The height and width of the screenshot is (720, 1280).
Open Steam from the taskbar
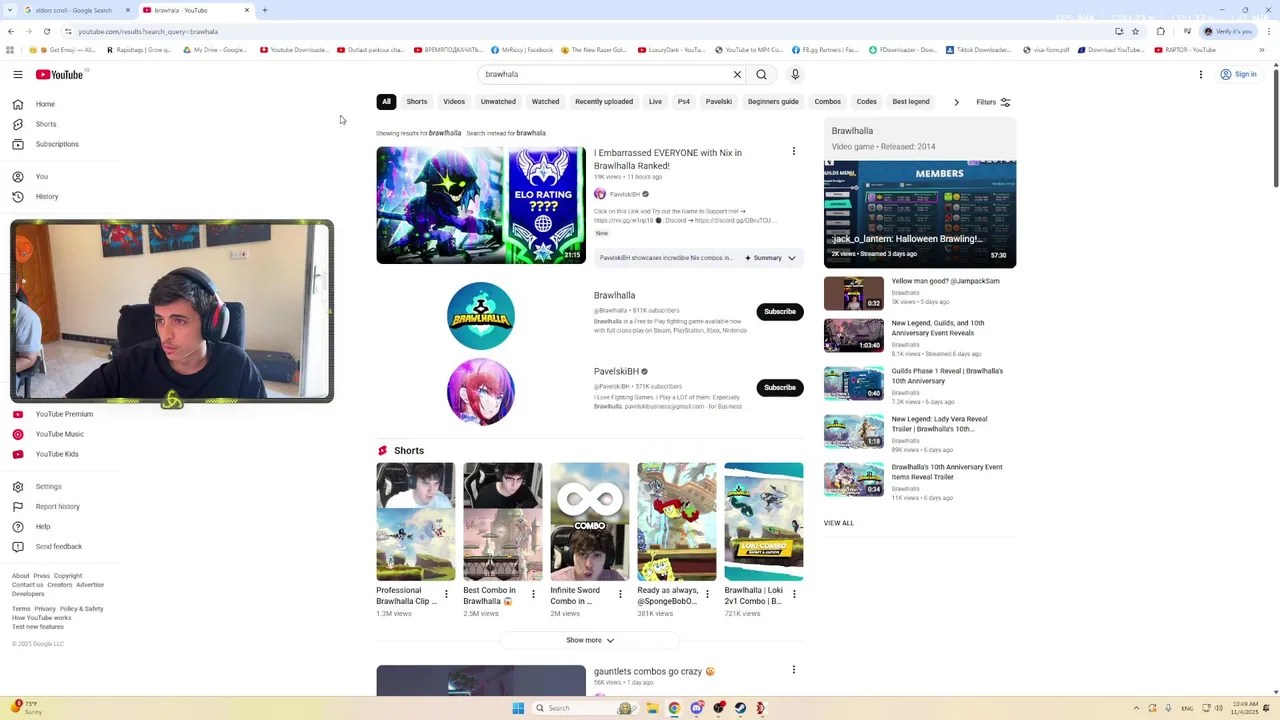point(740,708)
